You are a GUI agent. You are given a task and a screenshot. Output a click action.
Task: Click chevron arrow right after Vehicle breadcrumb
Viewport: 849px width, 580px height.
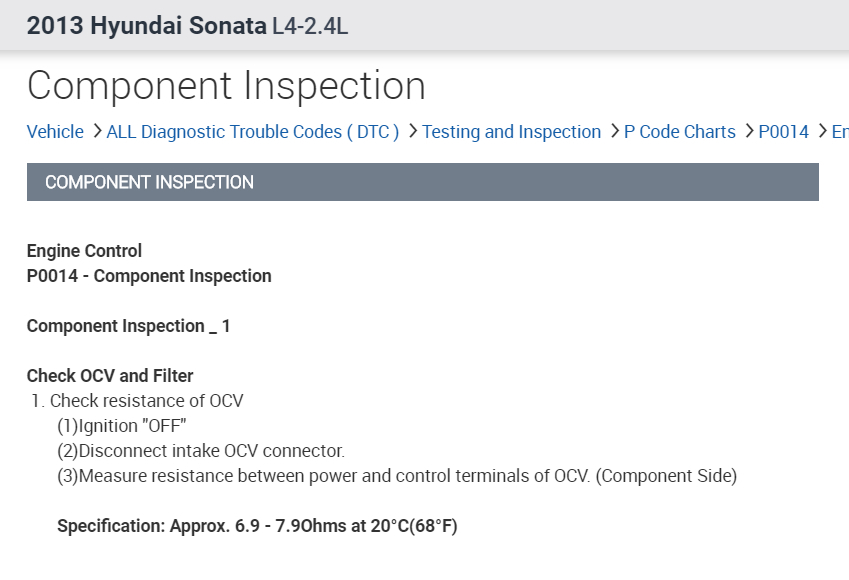click(96, 131)
